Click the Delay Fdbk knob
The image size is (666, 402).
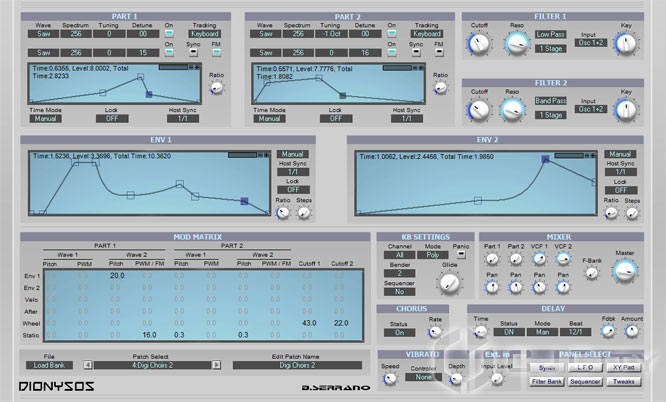click(609, 331)
